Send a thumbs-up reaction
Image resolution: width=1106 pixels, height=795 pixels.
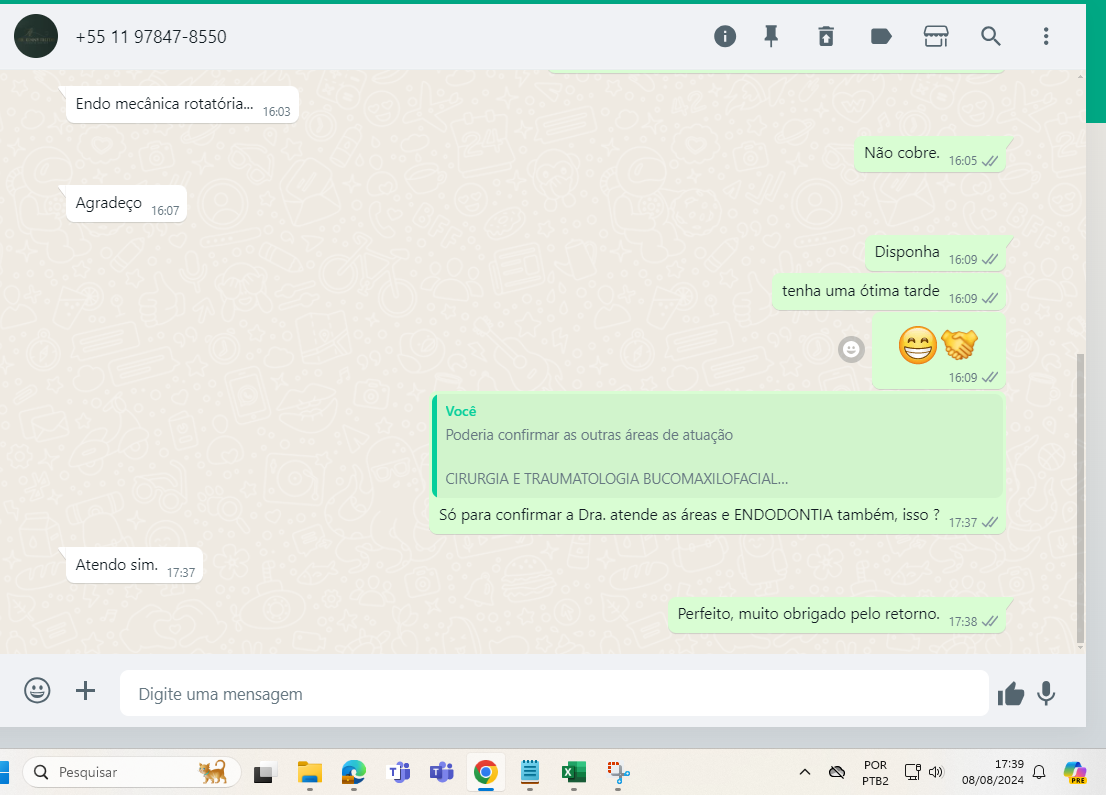tap(1011, 693)
